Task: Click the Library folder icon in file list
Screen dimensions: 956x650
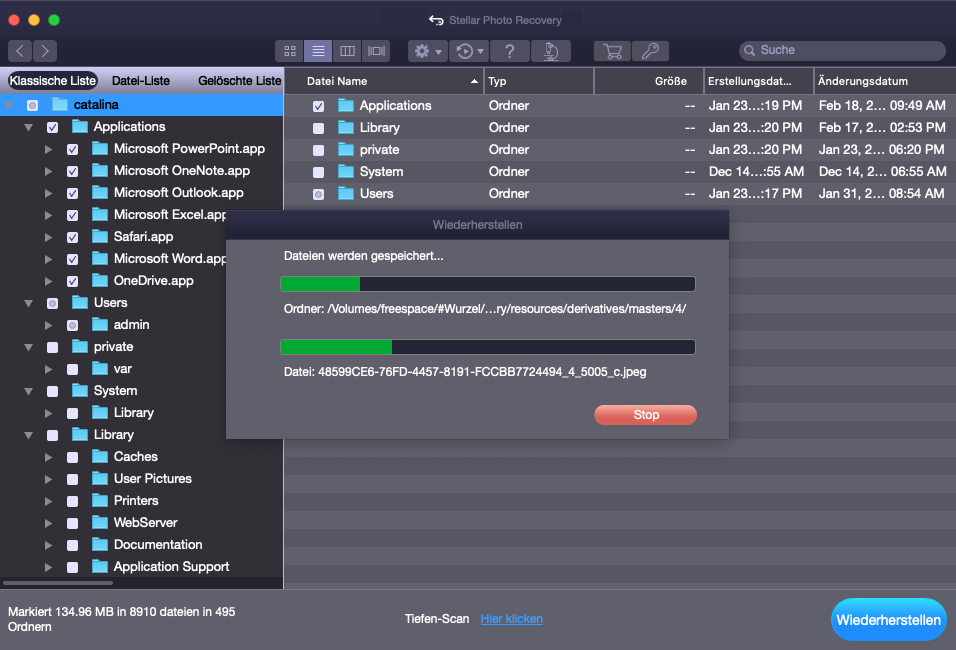Action: pyautogui.click(x=346, y=127)
